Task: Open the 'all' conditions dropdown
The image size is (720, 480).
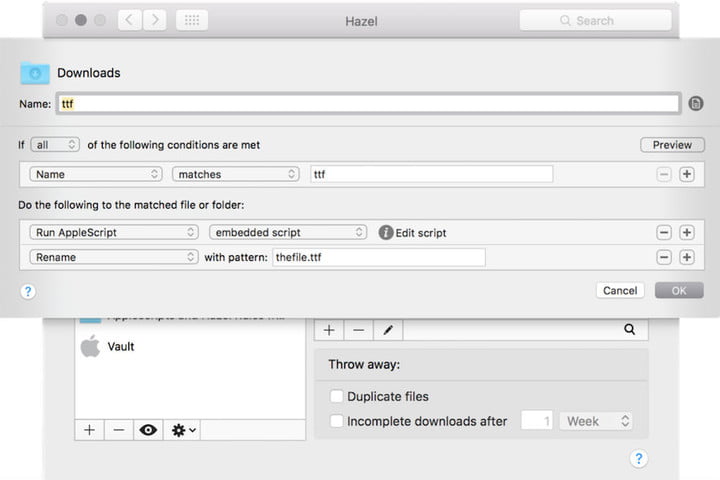Action: [55, 145]
